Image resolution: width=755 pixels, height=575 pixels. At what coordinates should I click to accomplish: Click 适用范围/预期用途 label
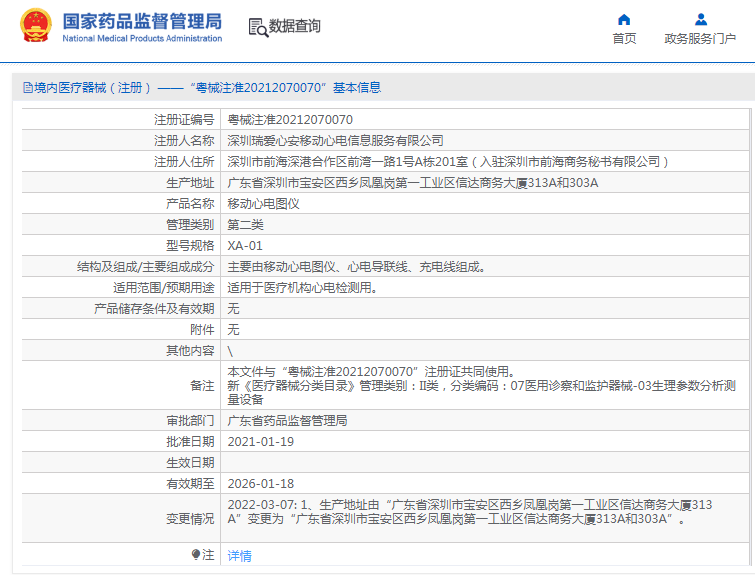click(x=164, y=288)
